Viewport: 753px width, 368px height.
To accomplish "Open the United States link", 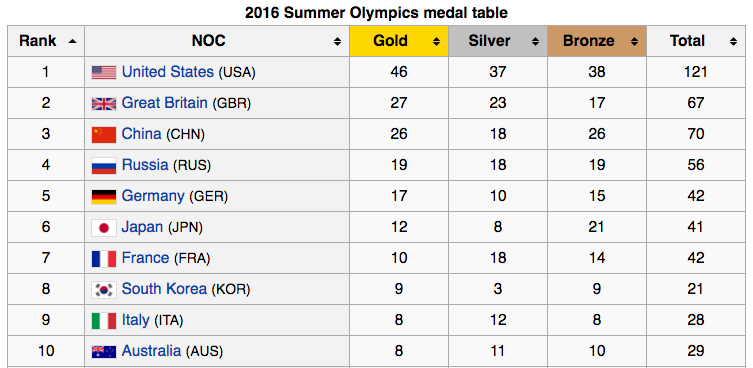I will pyautogui.click(x=168, y=72).
